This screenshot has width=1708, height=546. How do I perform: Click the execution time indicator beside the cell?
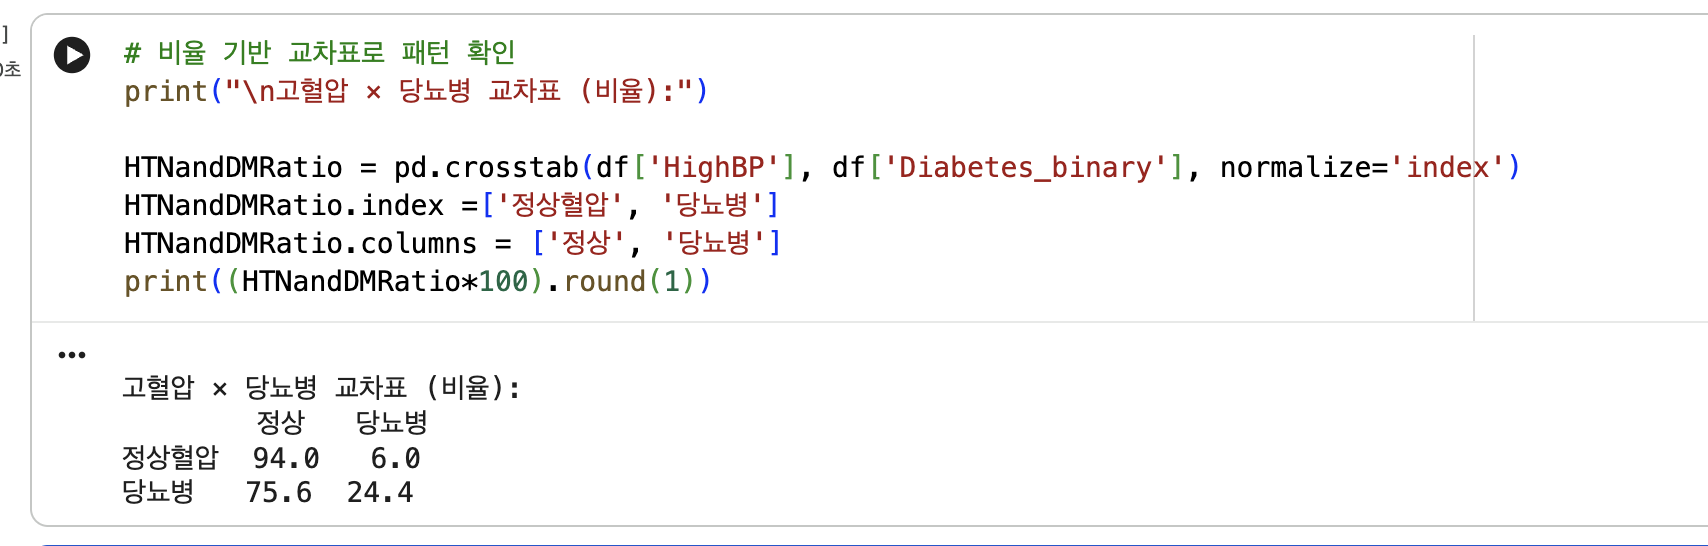(10, 69)
